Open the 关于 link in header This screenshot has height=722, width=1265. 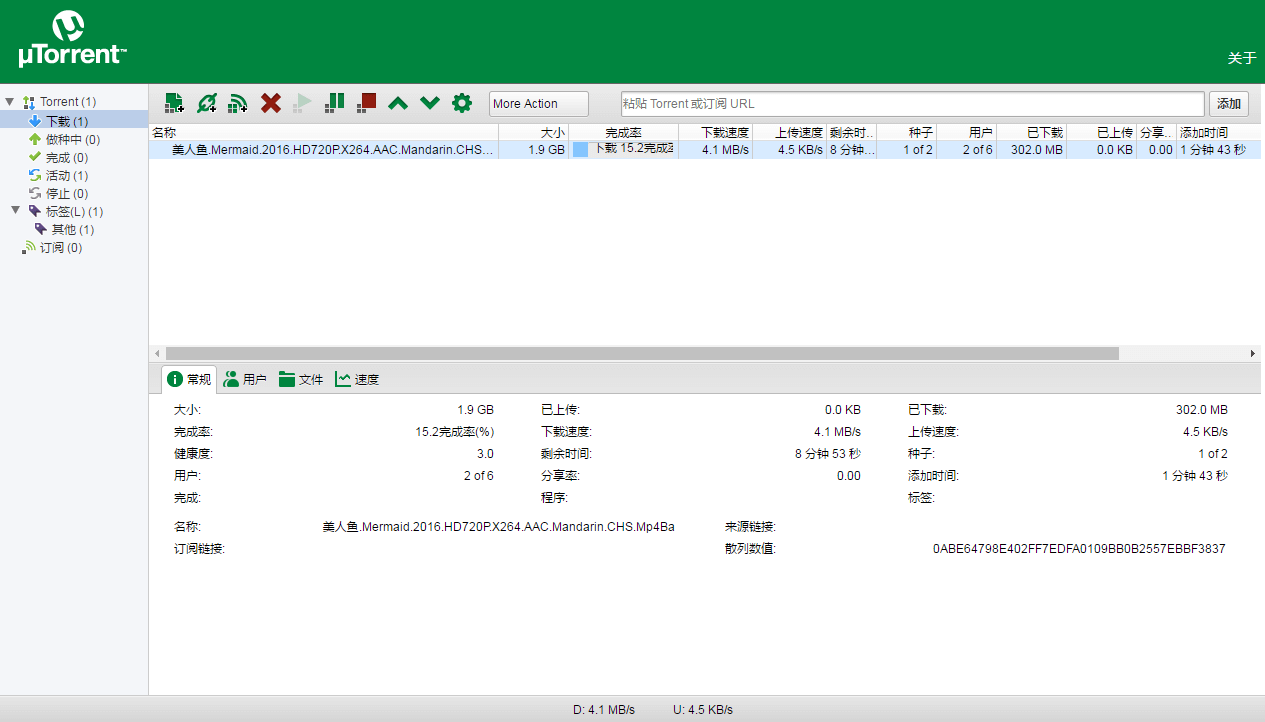click(1242, 58)
